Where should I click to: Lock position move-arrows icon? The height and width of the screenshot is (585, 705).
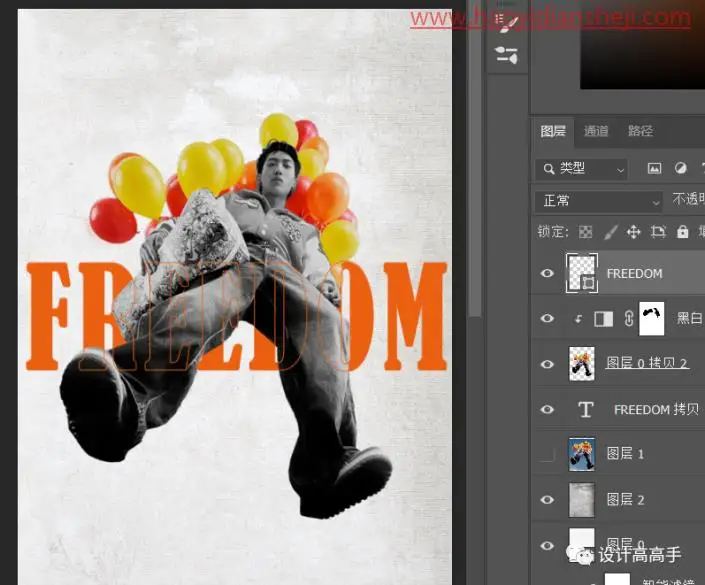point(634,232)
